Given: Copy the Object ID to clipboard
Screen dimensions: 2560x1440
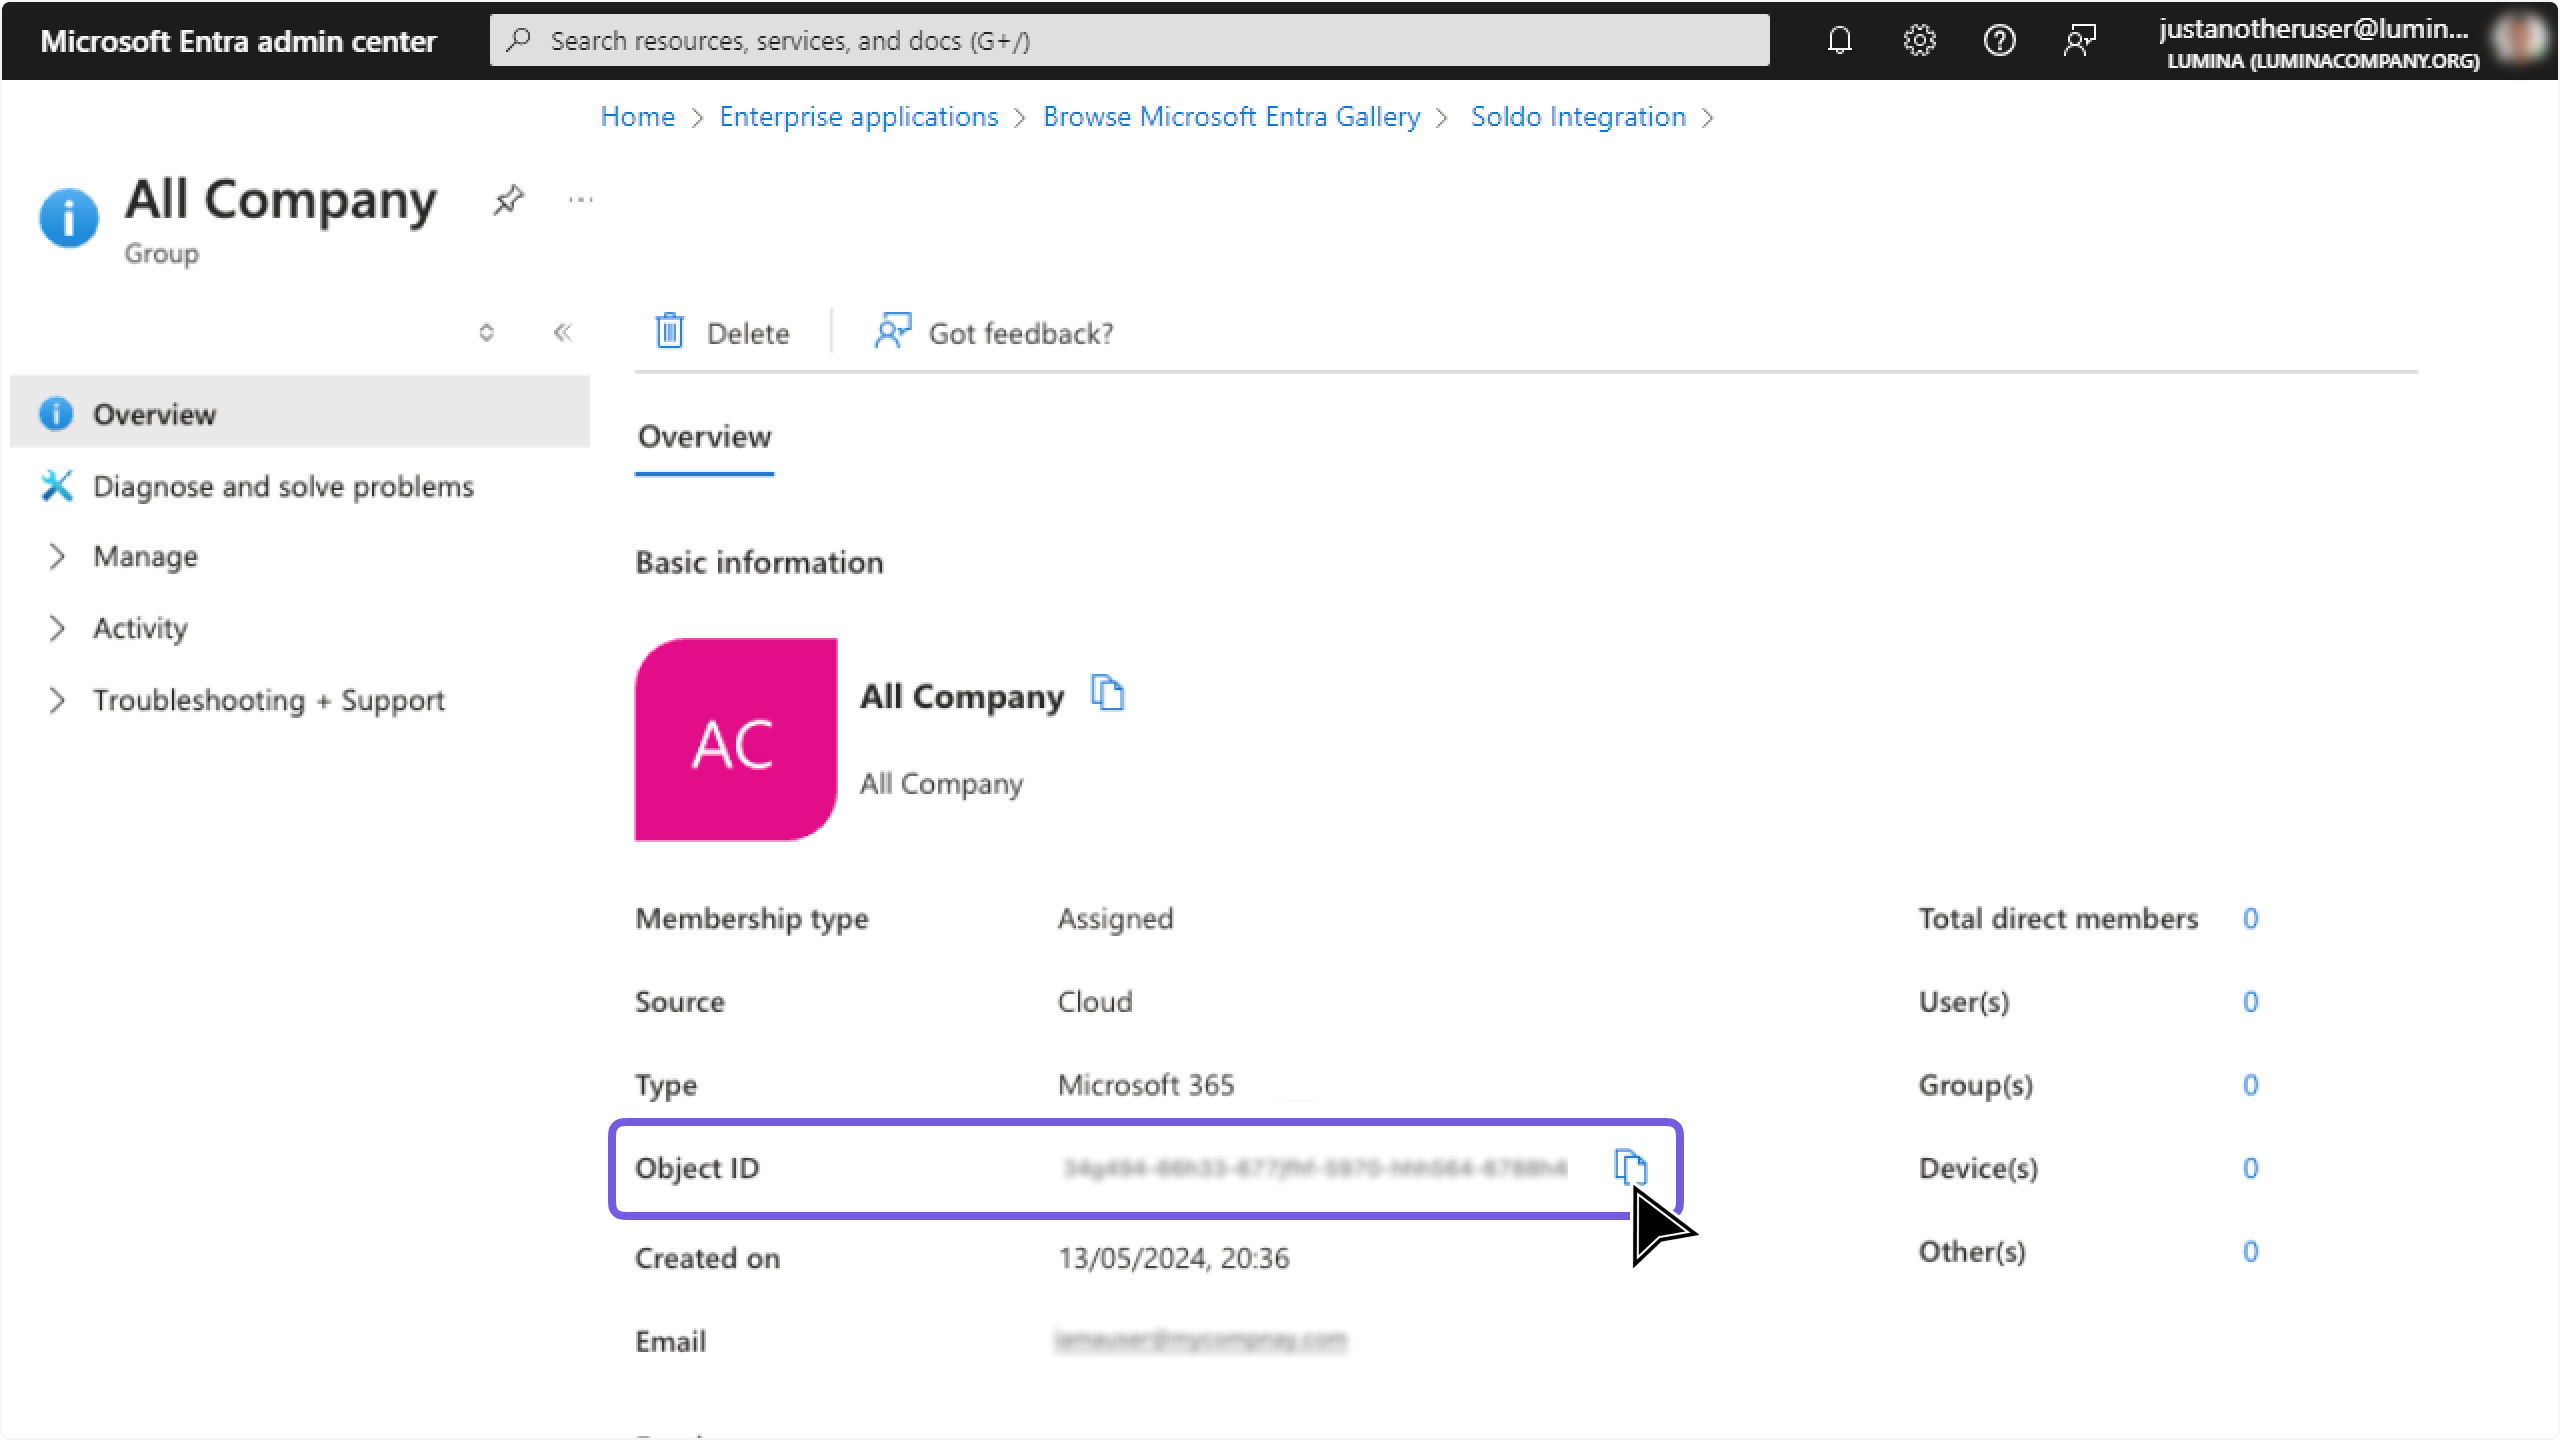Looking at the screenshot, I should 1630,1167.
